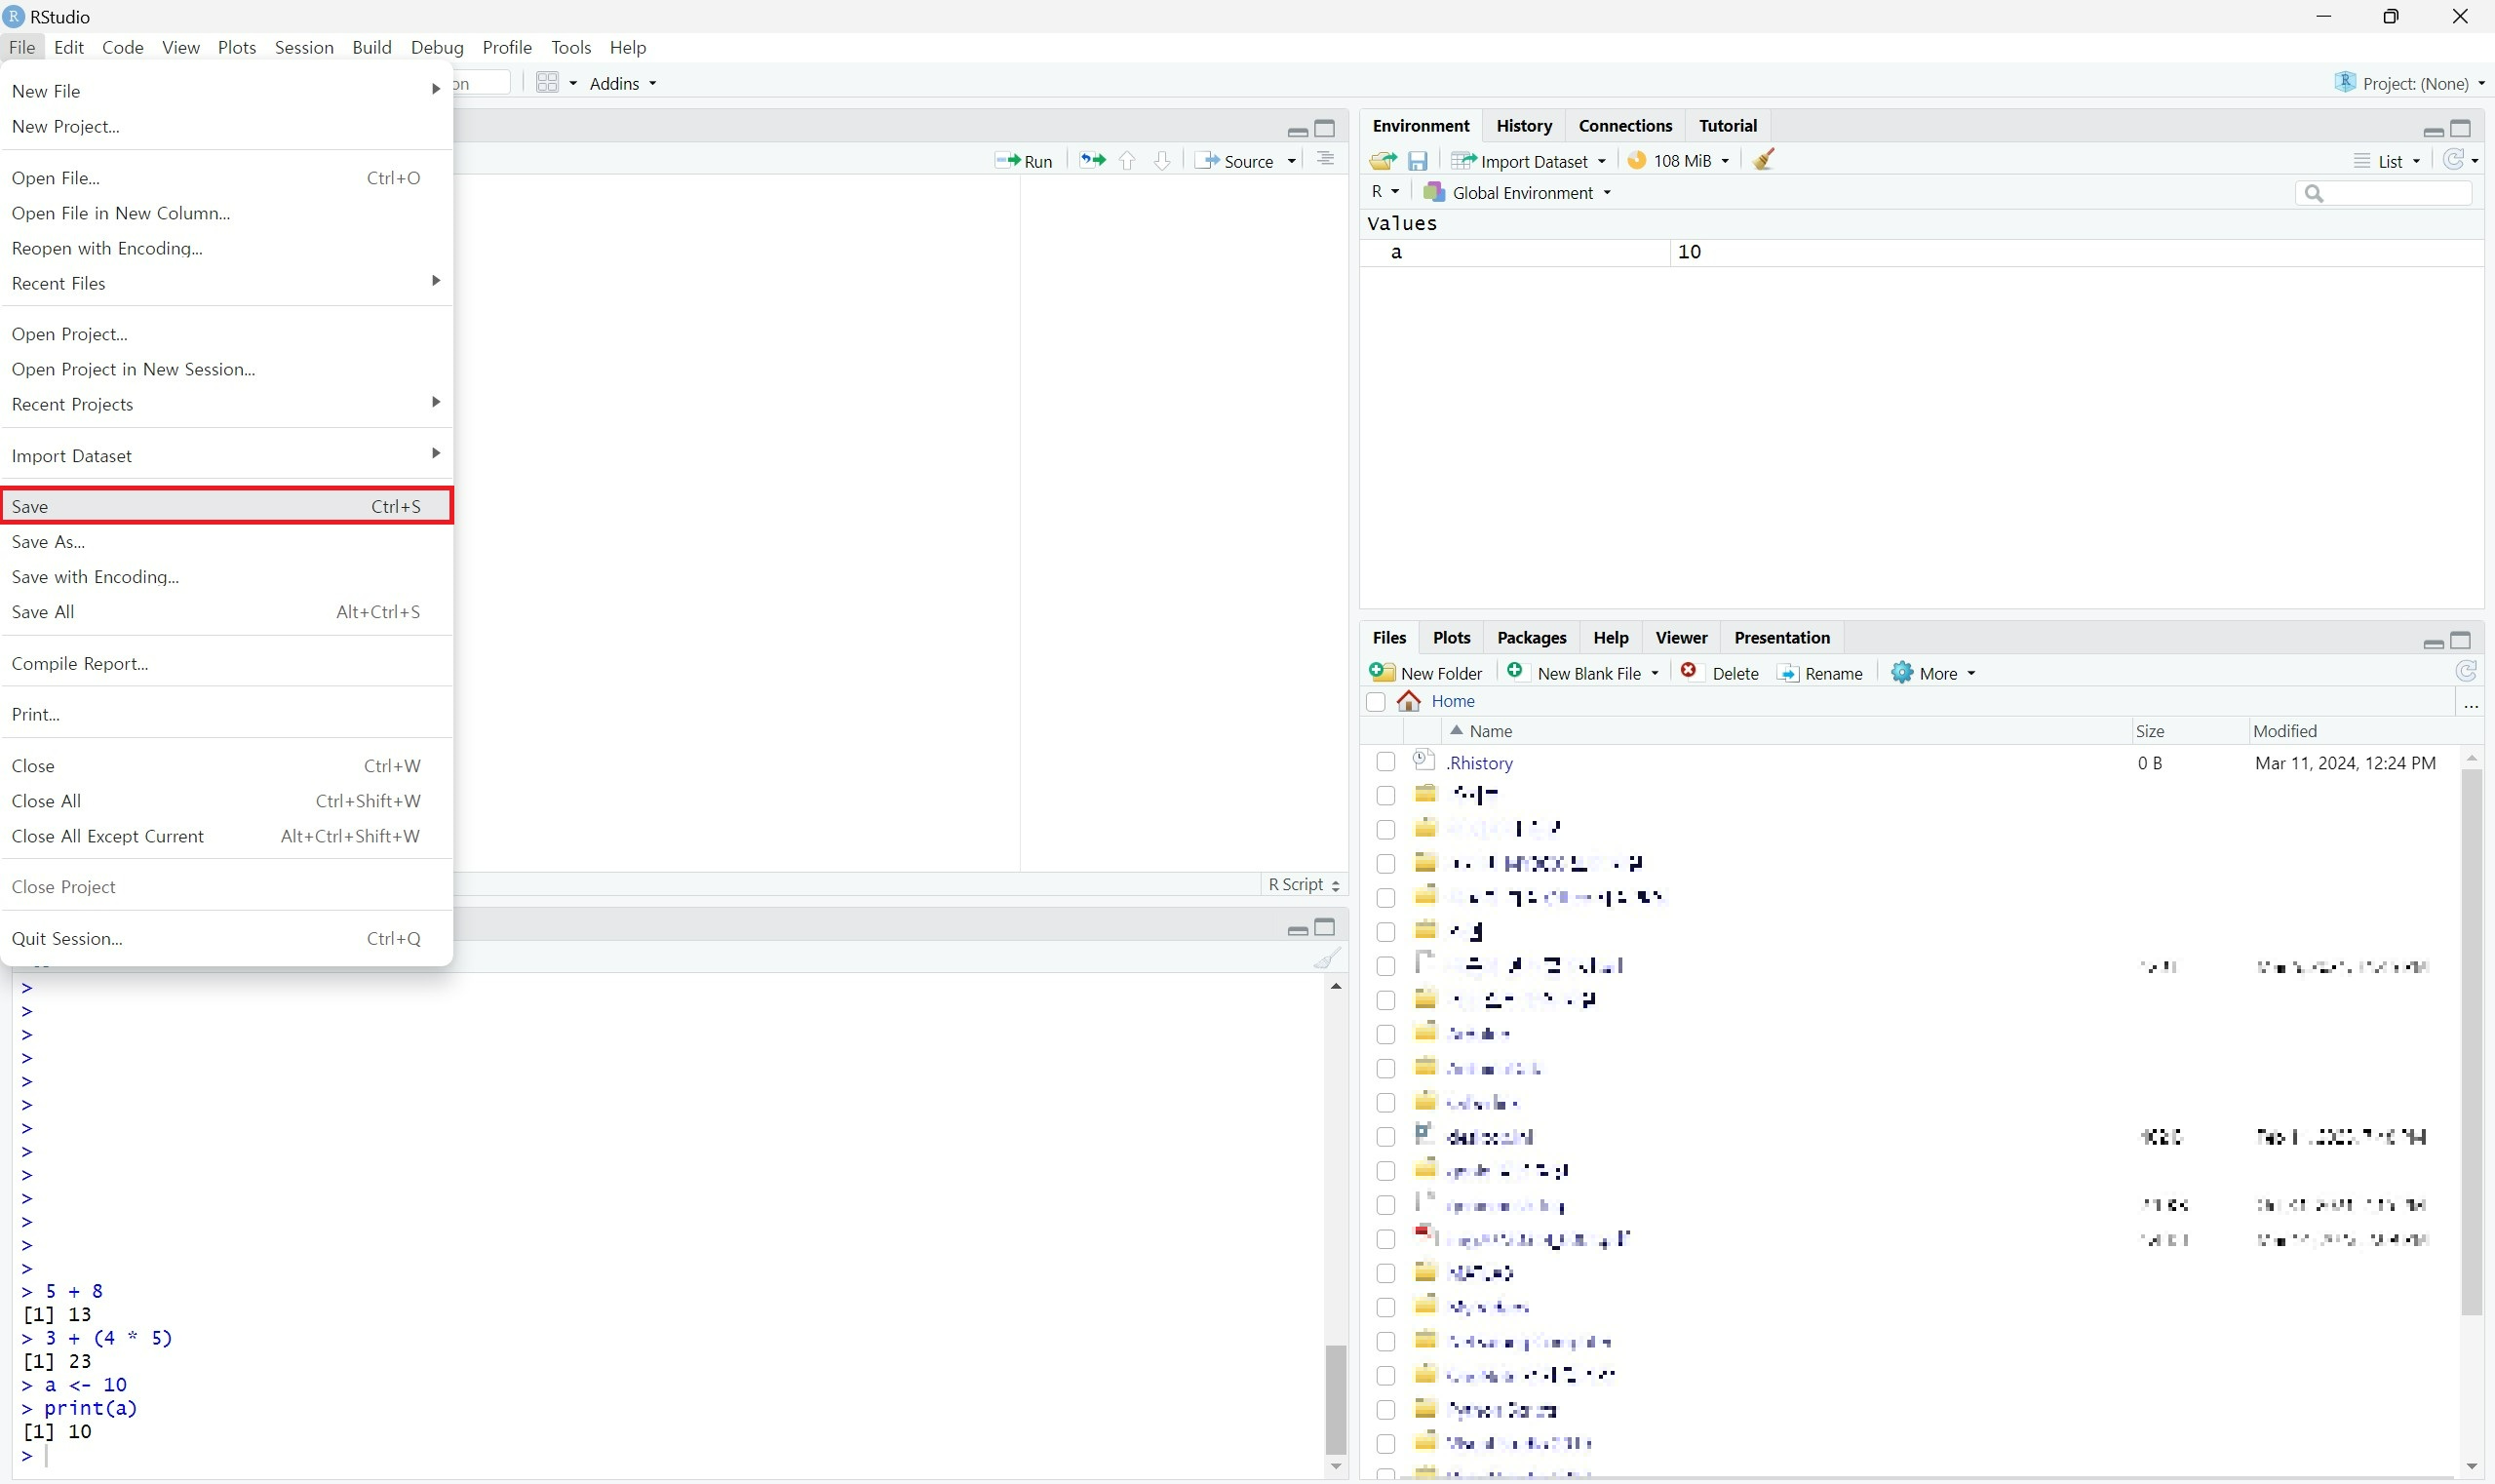Image resolution: width=2495 pixels, height=1484 pixels.
Task: Click the broom icon to clear the workspace
Action: click(1763, 160)
